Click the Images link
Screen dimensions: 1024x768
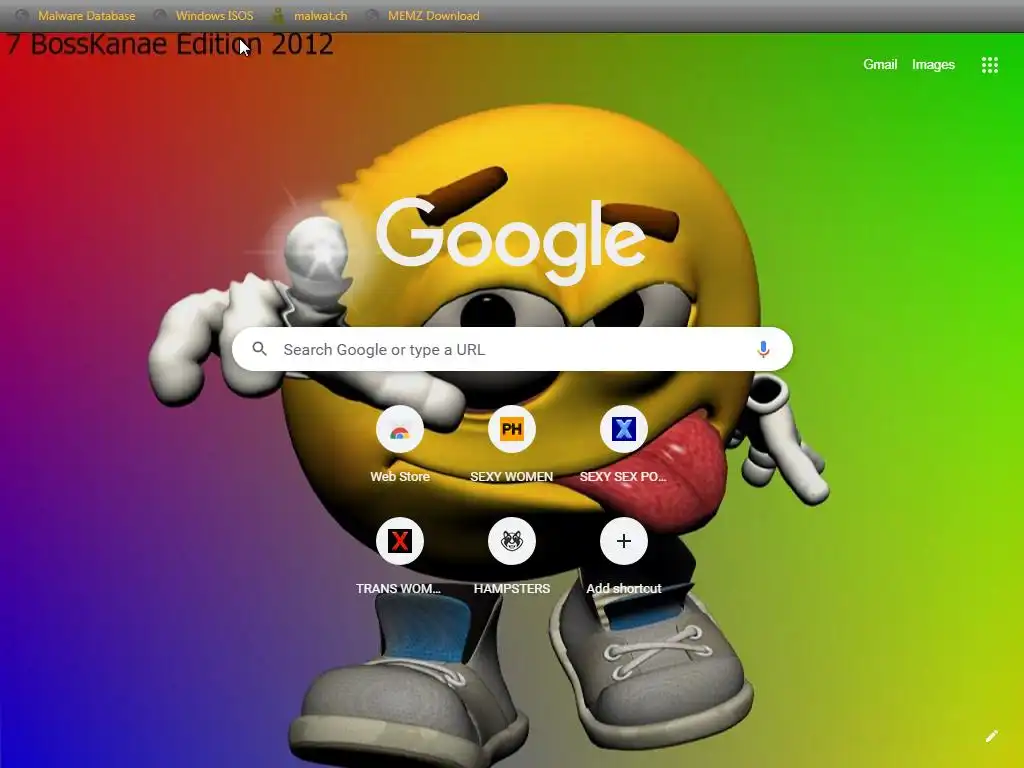point(933,64)
